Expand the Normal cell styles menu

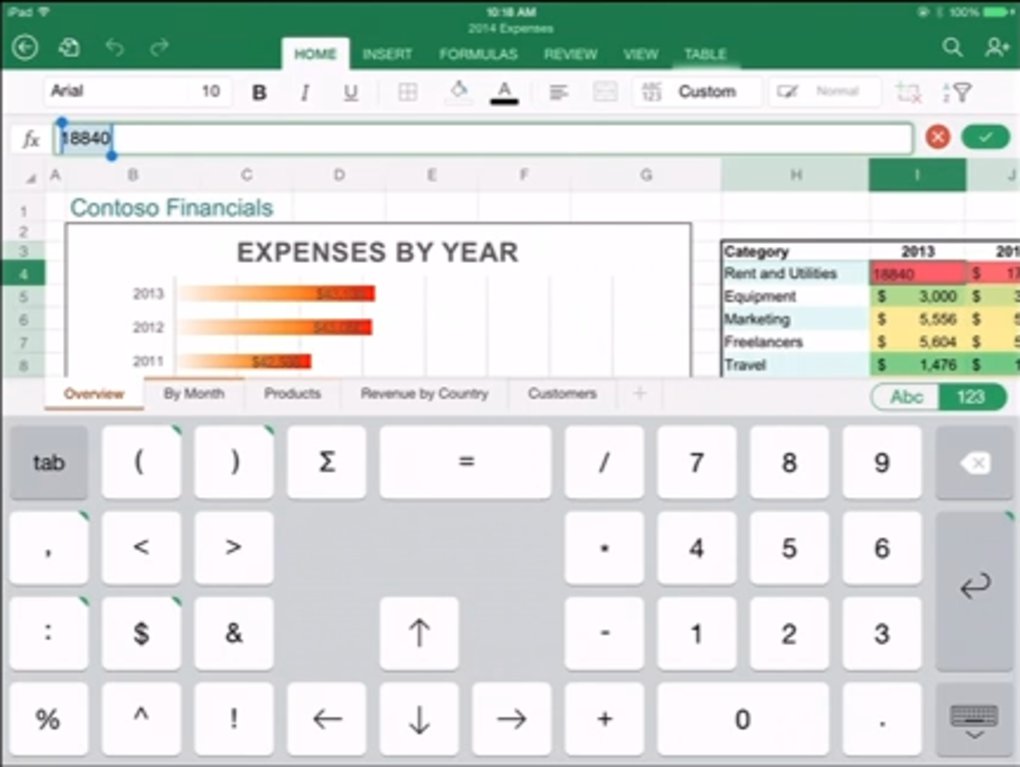point(825,92)
